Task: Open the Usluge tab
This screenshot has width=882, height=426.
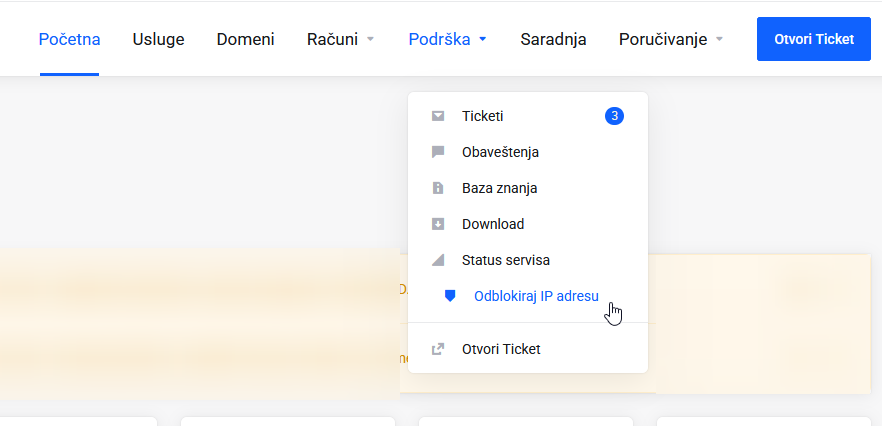Action: [x=159, y=39]
